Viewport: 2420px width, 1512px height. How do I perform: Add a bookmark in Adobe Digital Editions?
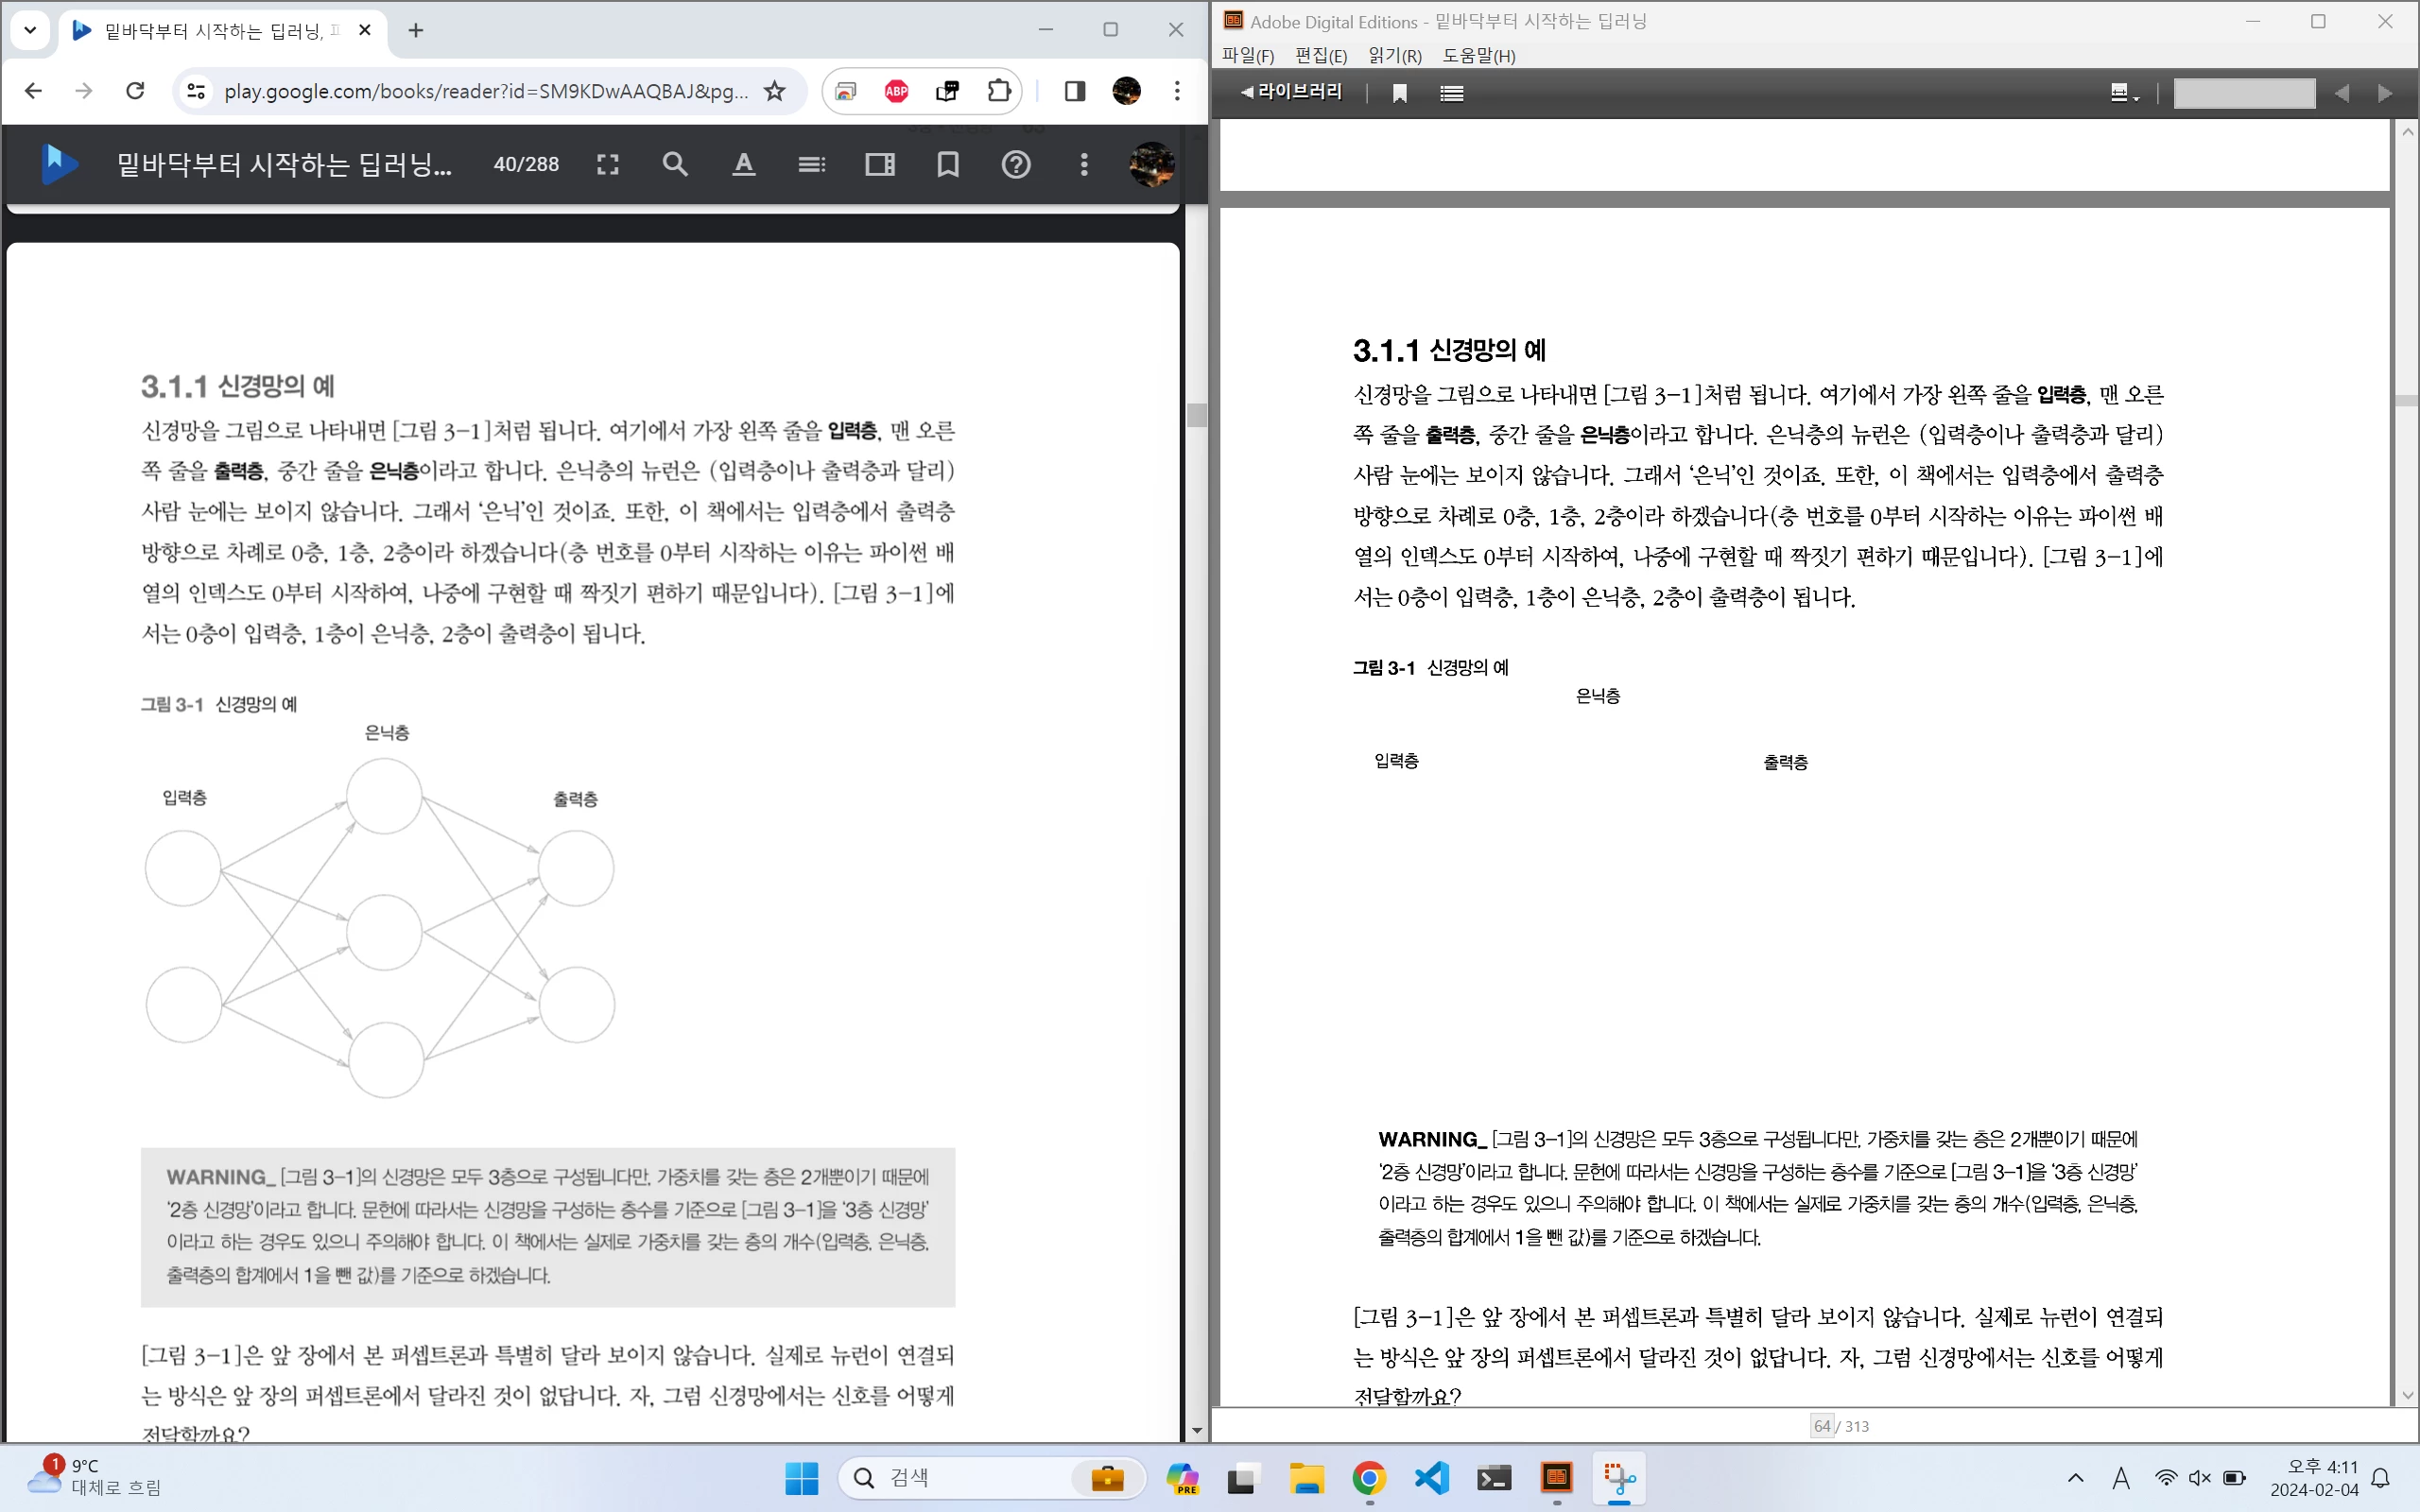click(x=1399, y=93)
